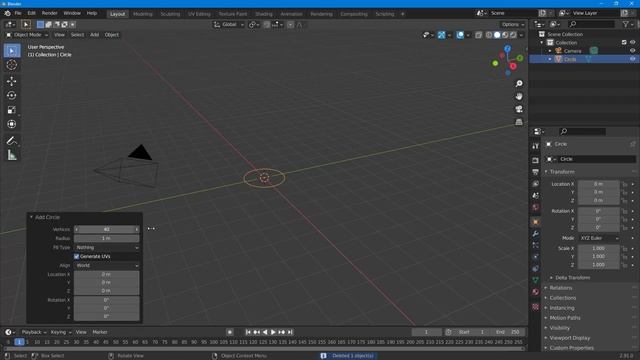Open the File menu
Image resolution: width=640 pixels, height=360 pixels.
coord(18,13)
